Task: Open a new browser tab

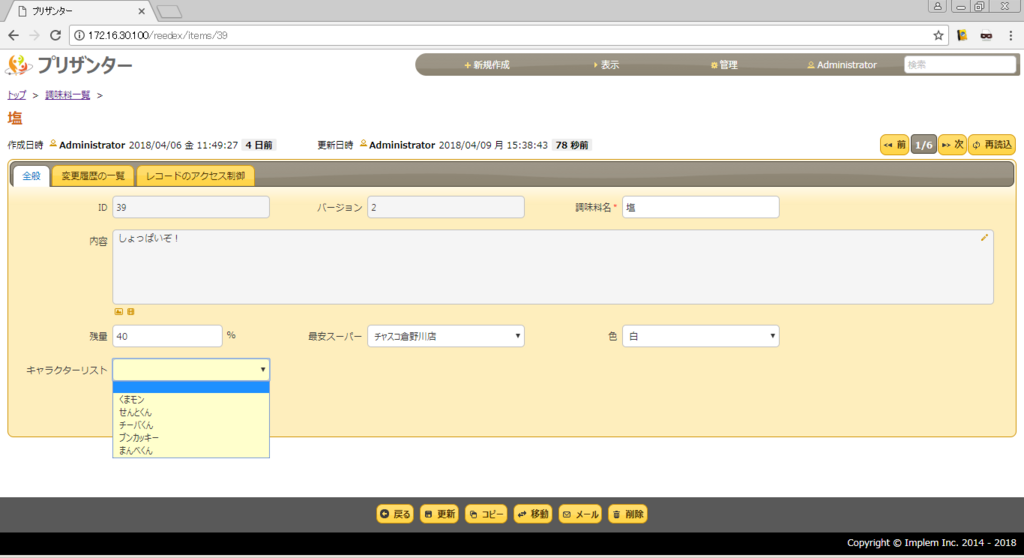Action: point(169,12)
